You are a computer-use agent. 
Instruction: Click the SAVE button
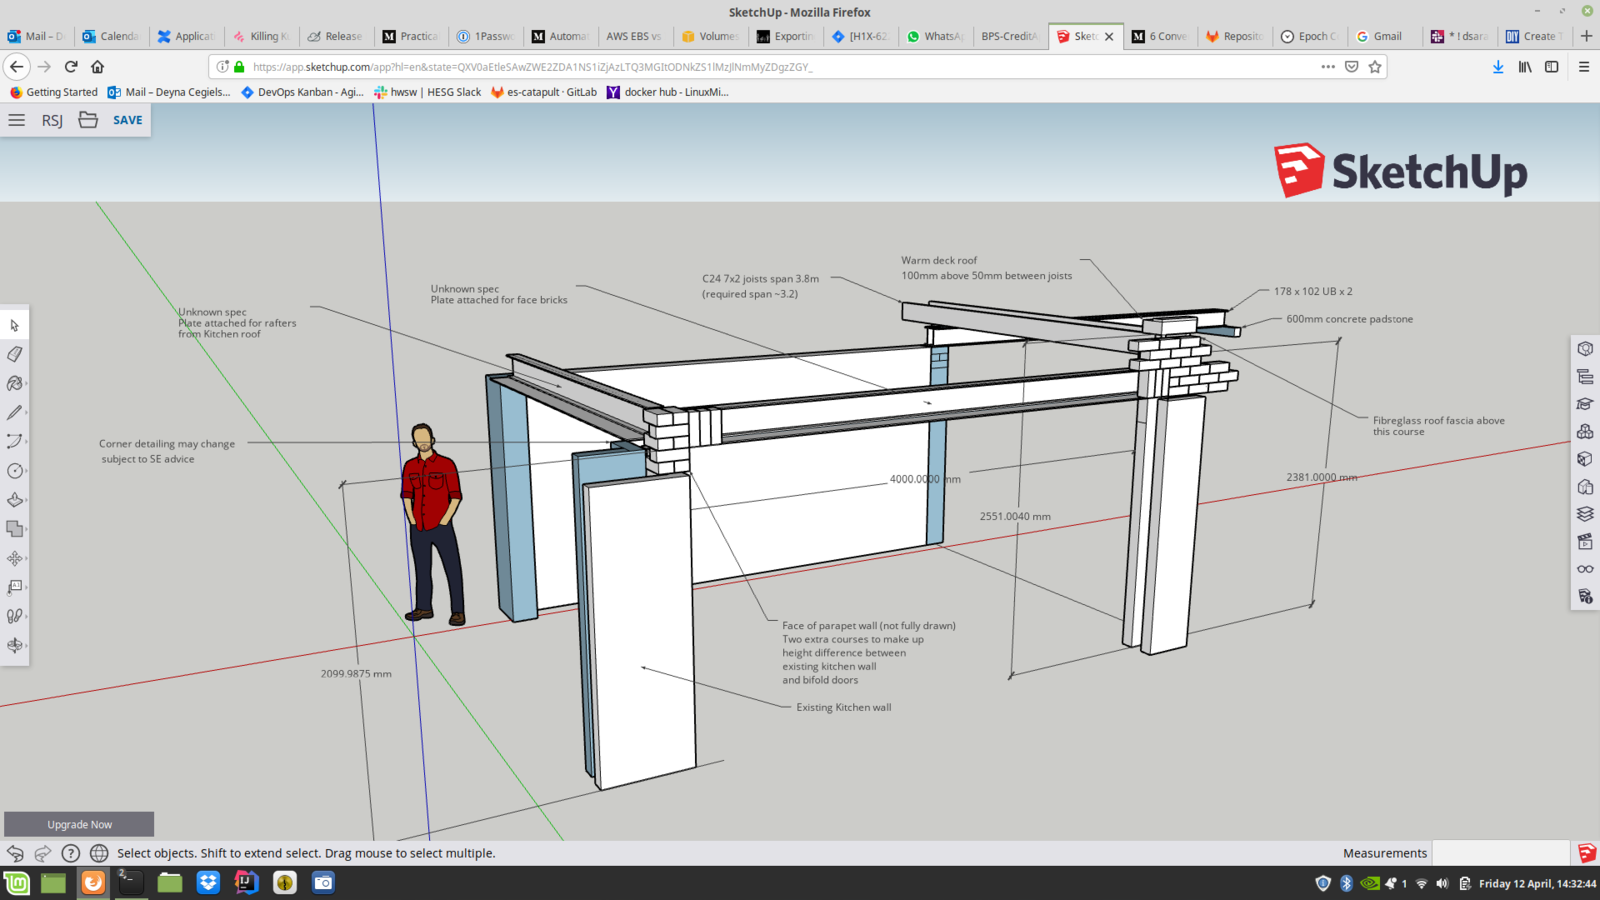pyautogui.click(x=127, y=120)
